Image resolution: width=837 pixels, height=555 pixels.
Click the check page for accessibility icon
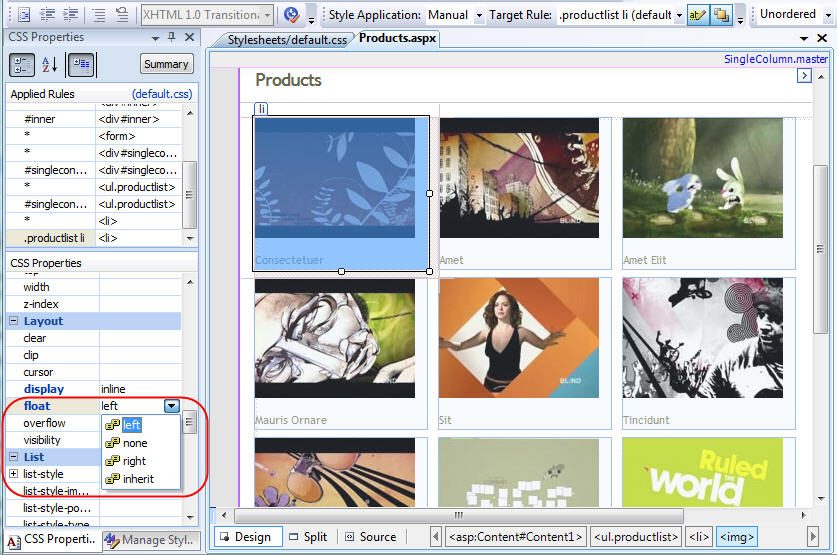(x=291, y=14)
